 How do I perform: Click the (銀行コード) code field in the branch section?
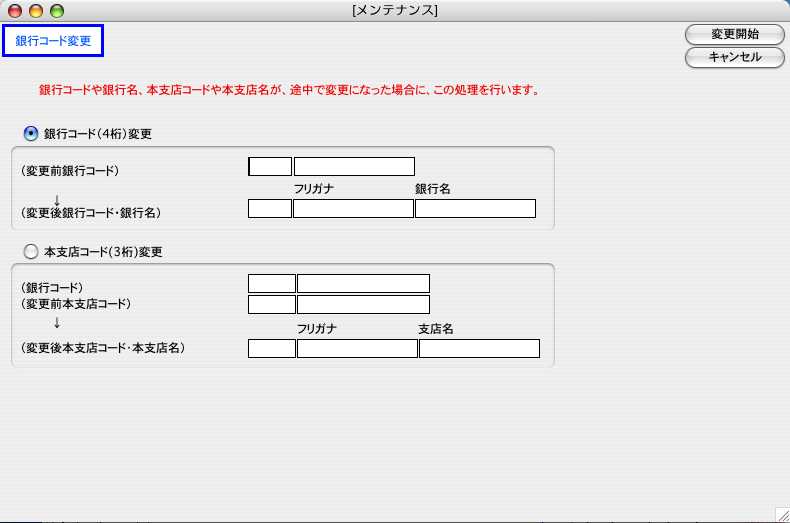(x=272, y=284)
